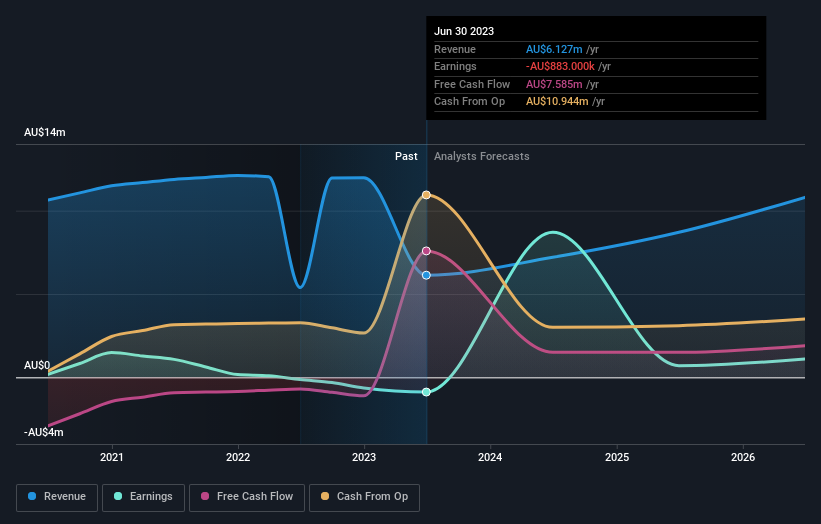Toggle the Cash From Op legend series
The image size is (821, 524).
[x=364, y=497]
